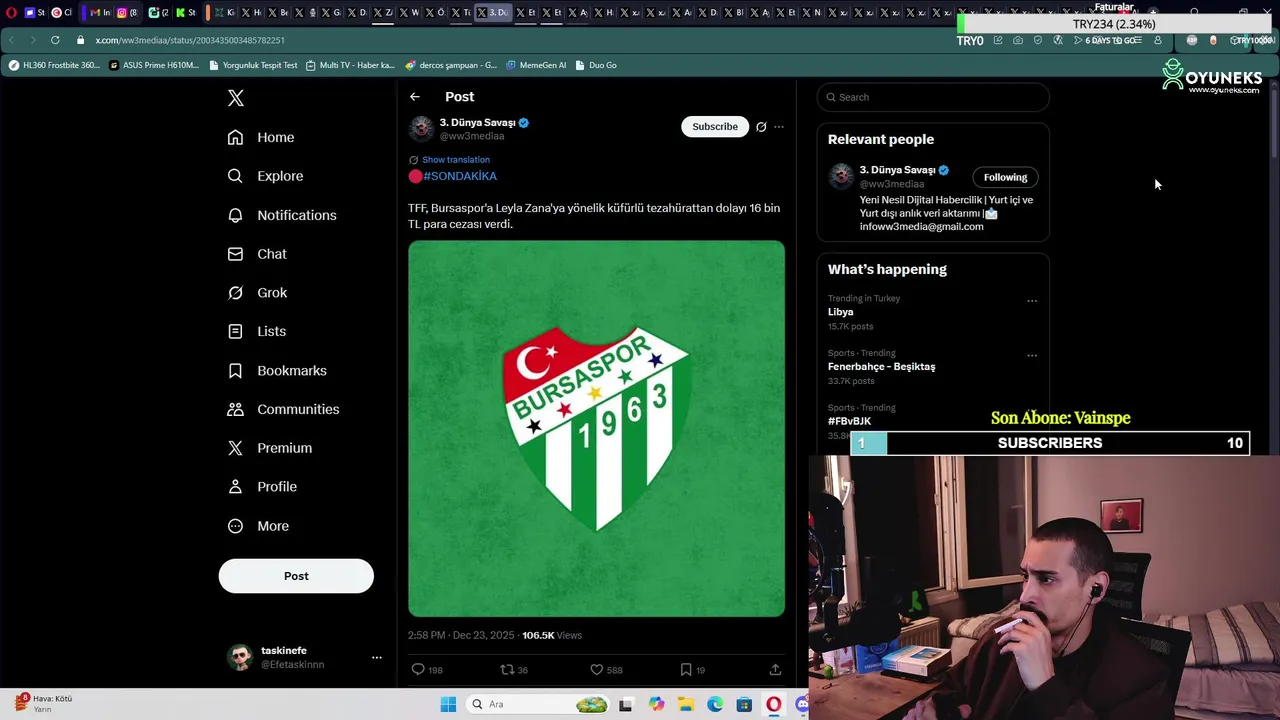Switch to the Gmail browser tab

(x=100, y=13)
